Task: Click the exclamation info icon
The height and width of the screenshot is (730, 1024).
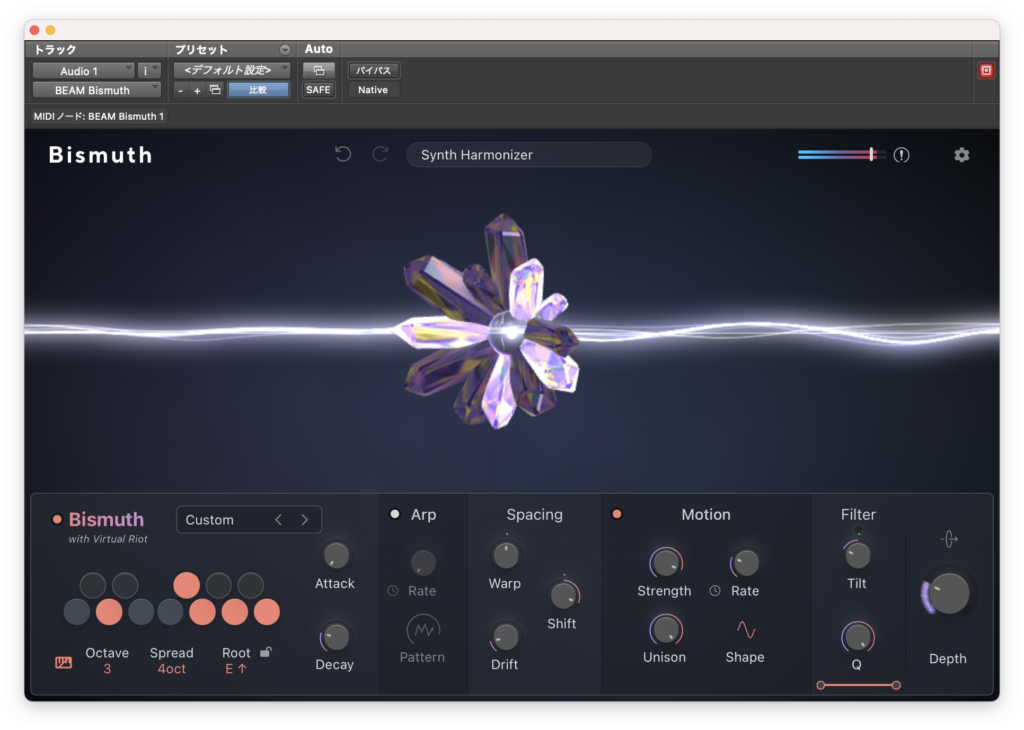Action: point(901,155)
